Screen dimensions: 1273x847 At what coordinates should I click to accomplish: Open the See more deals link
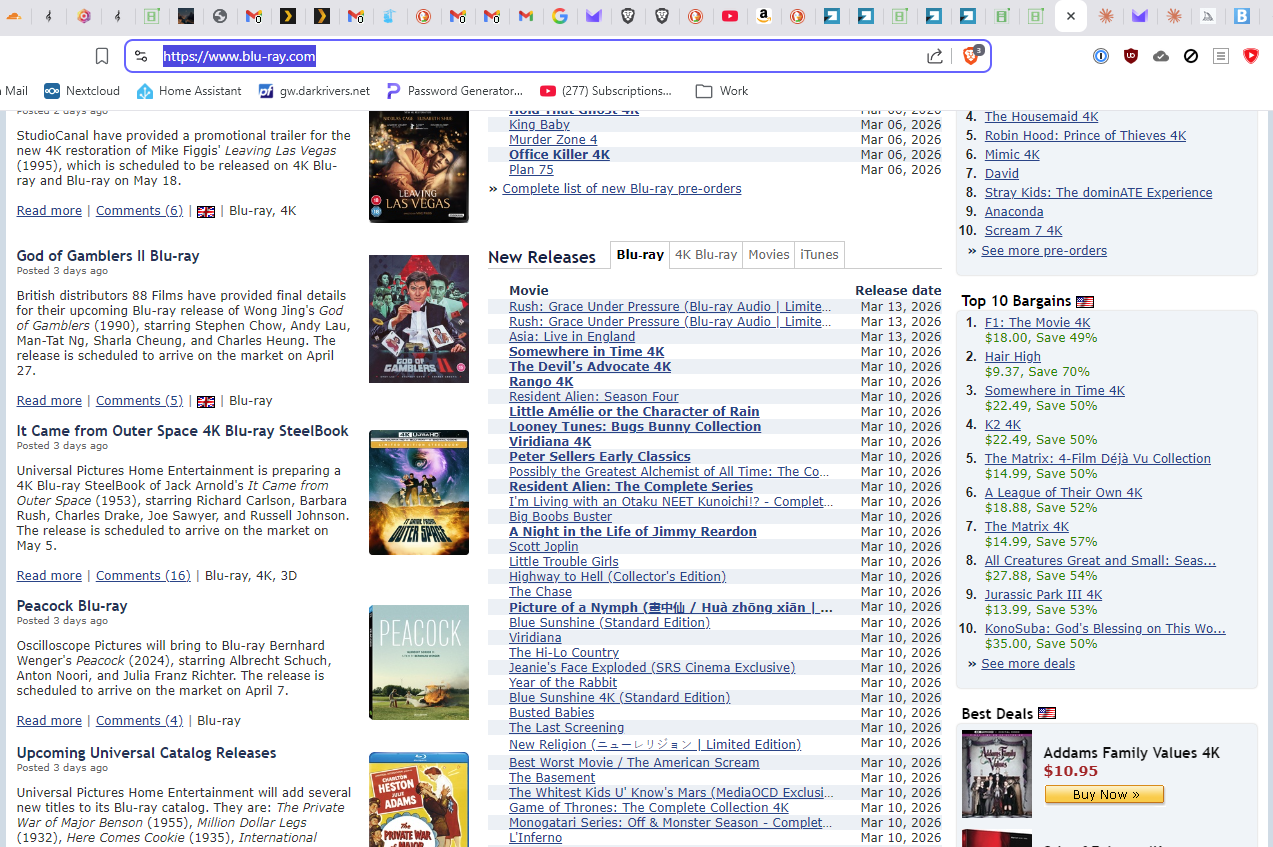click(x=1028, y=664)
